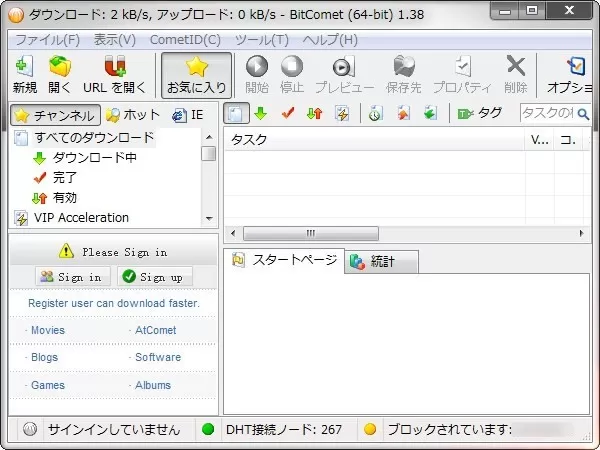Click the task list scroll left arrow
600x450 pixels.
[x=233, y=233]
